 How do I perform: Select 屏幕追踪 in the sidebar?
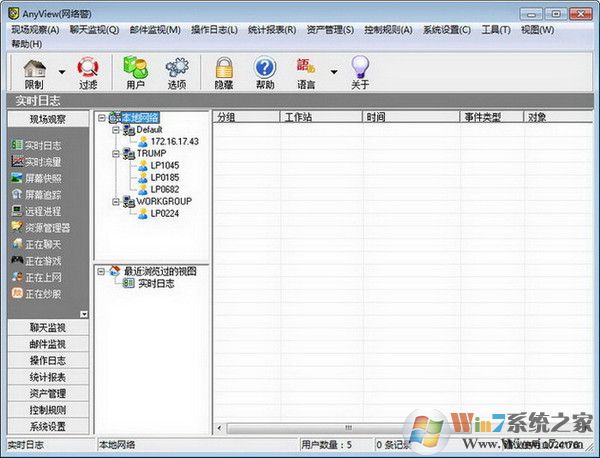coord(36,195)
